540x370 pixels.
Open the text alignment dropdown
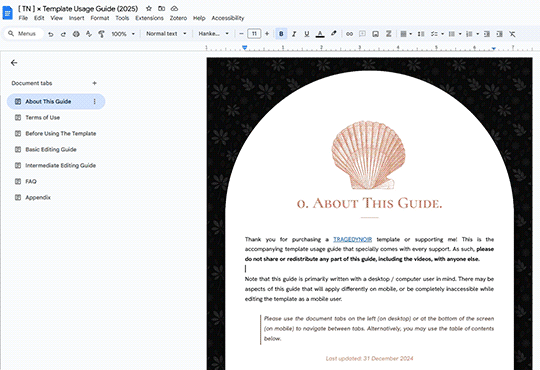pyautogui.click(x=406, y=34)
